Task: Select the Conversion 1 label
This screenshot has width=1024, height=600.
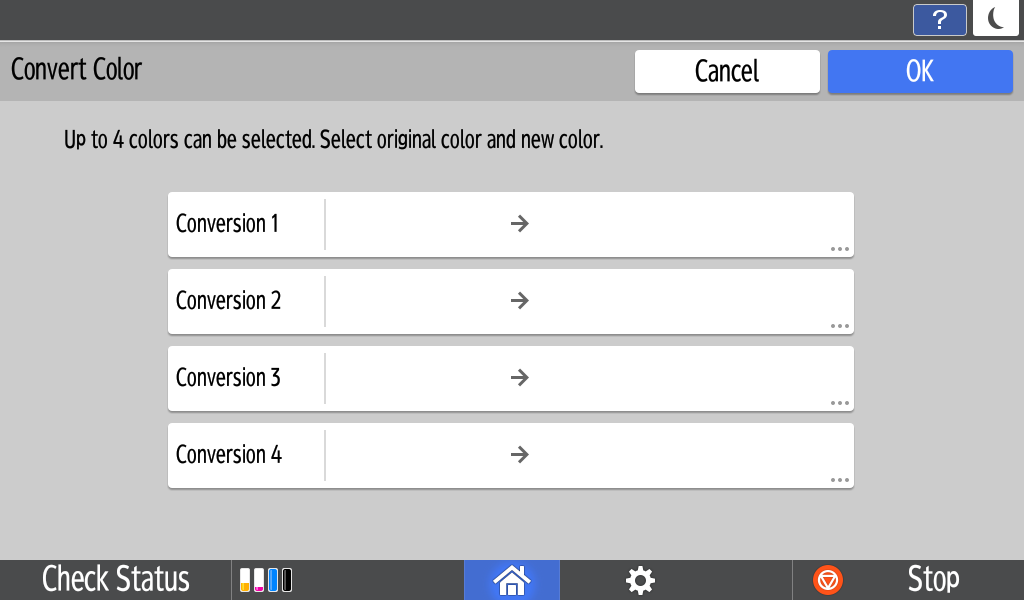Action: tap(228, 224)
